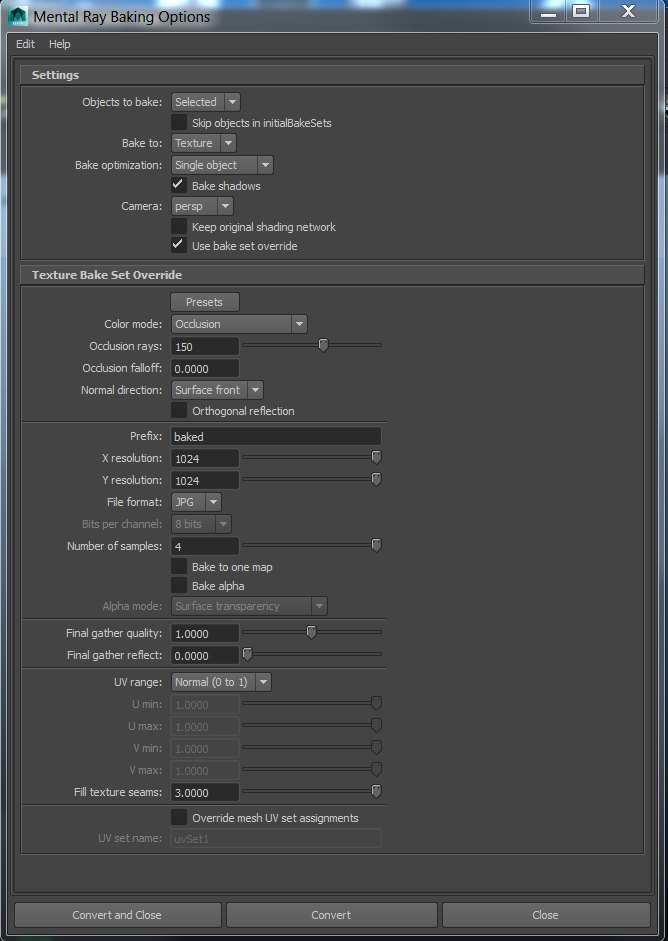Enable Override mesh UV set assignments
The height and width of the screenshot is (941, 668).
[x=179, y=817]
